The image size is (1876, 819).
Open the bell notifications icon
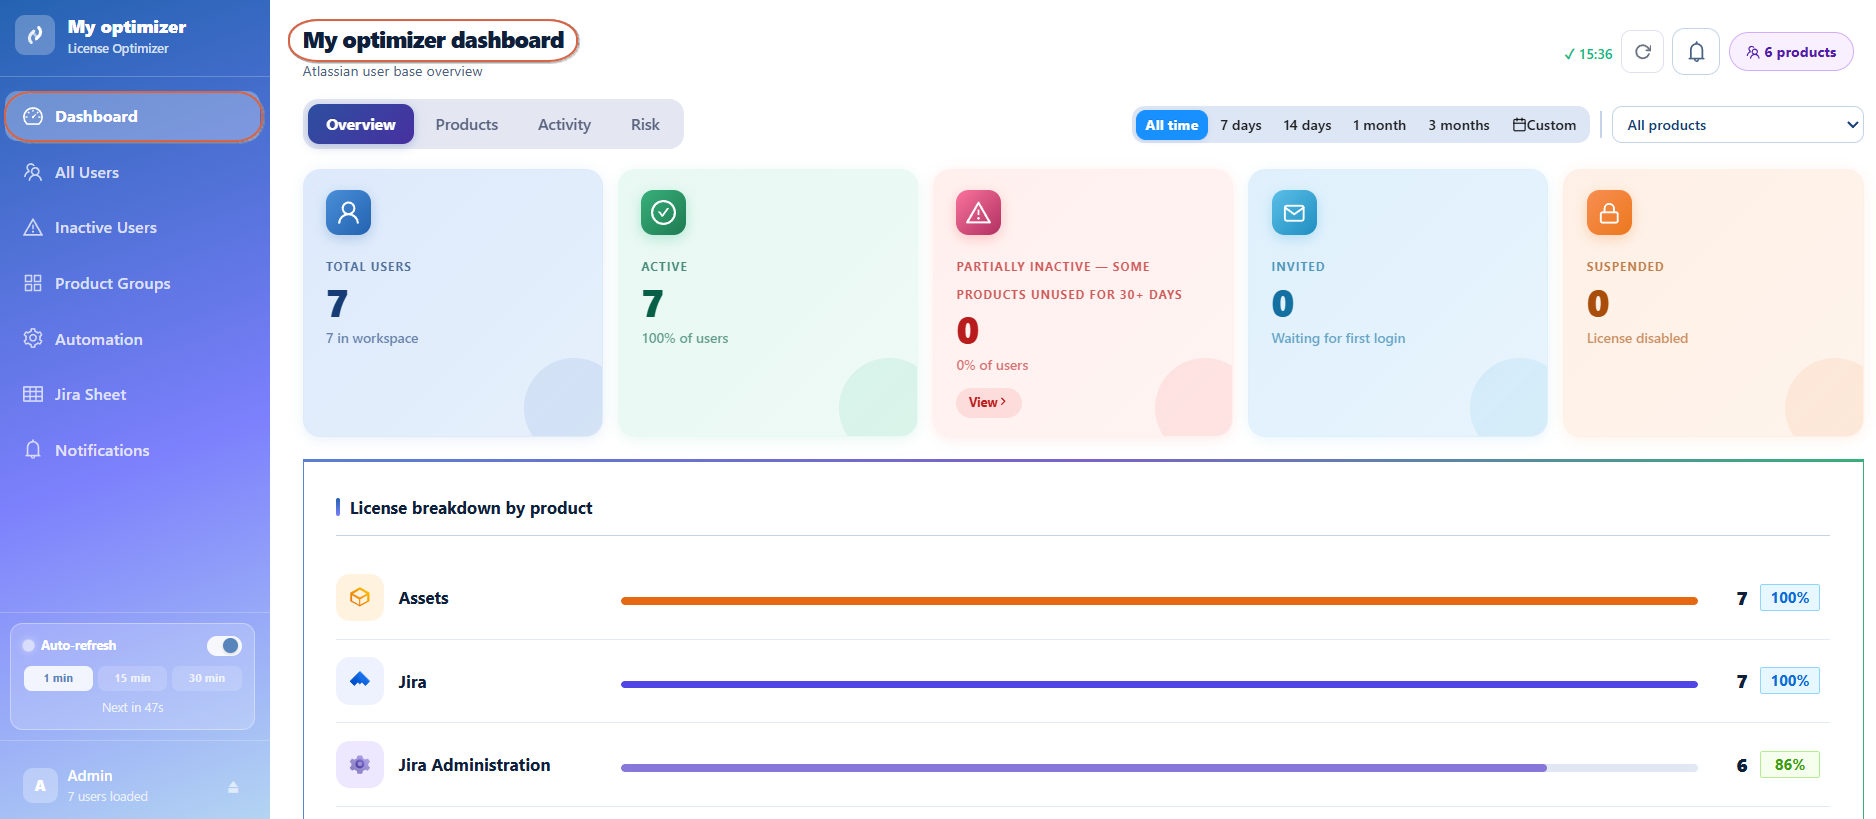point(1696,52)
